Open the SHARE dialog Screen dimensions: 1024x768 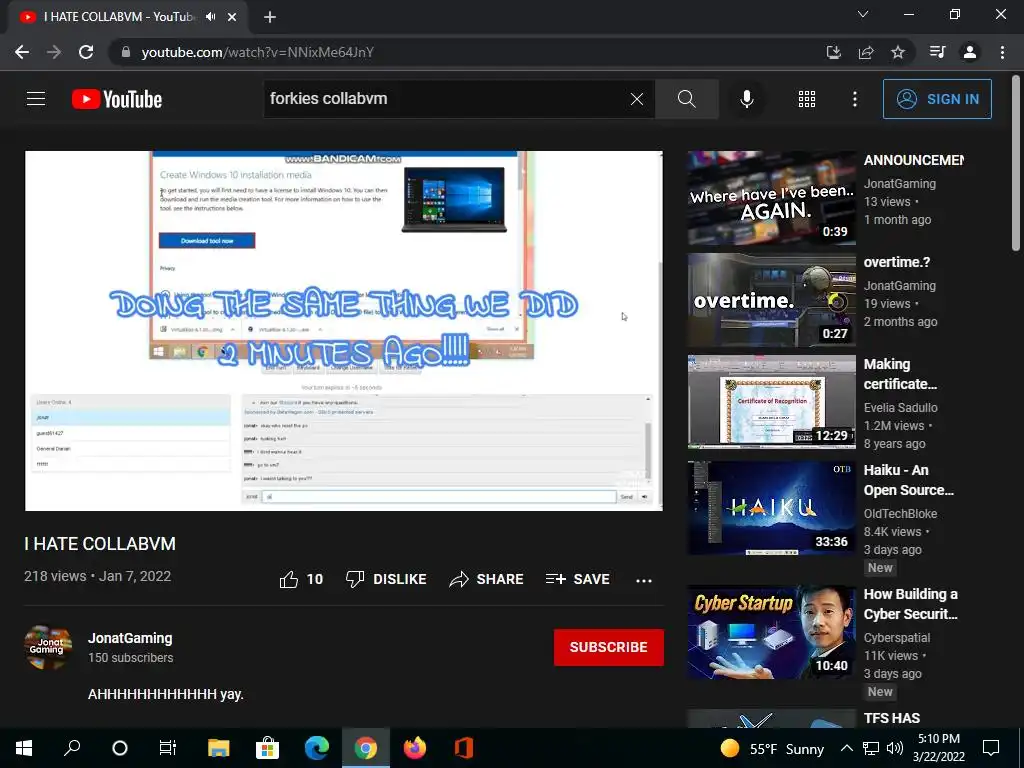coord(487,579)
